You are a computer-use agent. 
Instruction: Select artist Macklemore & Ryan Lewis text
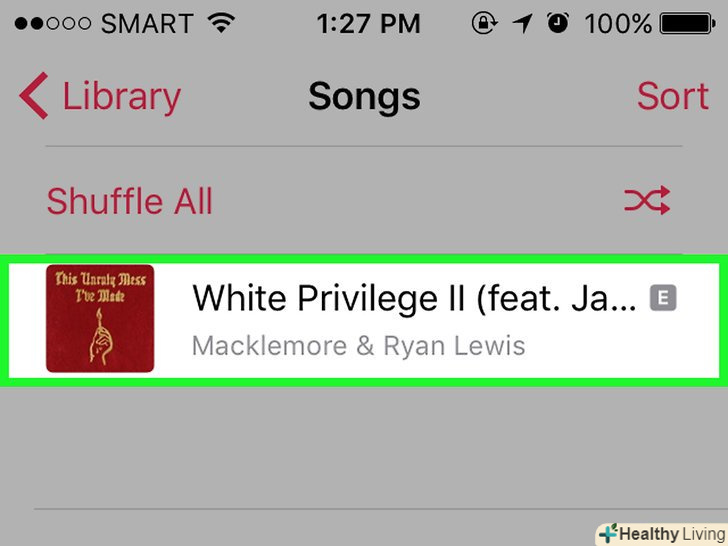tap(358, 346)
